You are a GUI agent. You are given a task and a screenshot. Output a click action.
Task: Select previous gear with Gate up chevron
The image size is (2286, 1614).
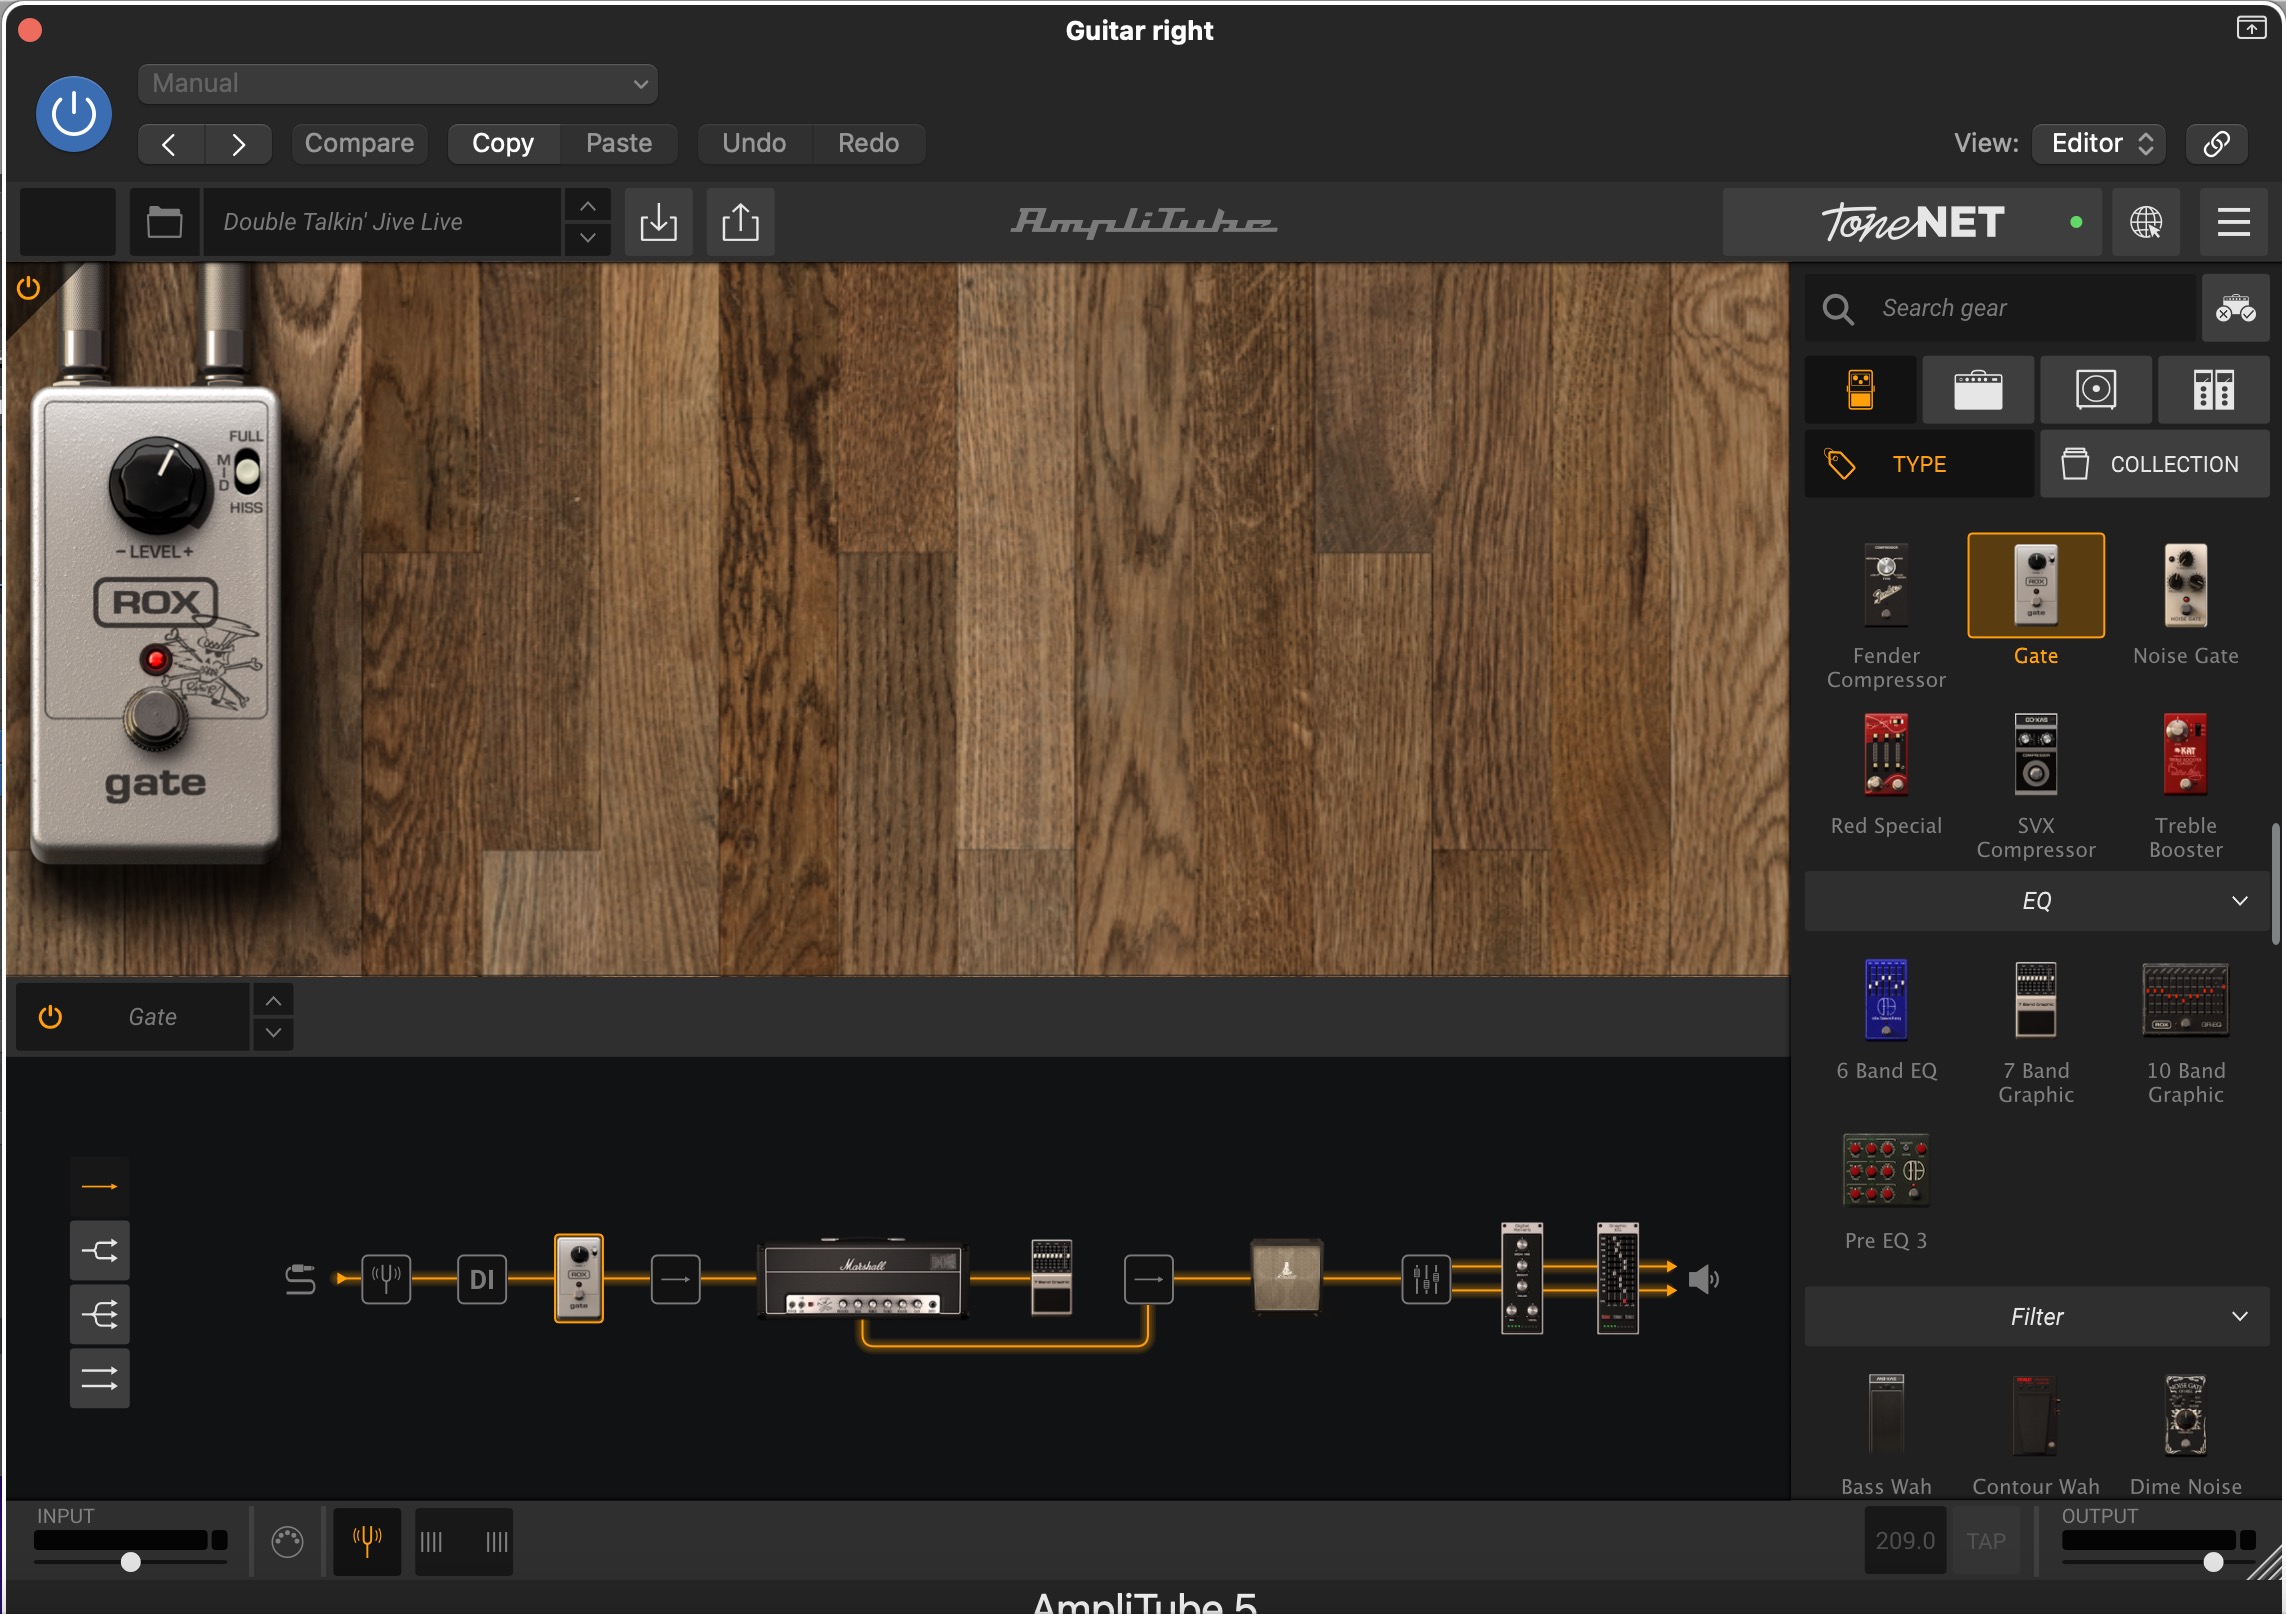click(273, 1001)
